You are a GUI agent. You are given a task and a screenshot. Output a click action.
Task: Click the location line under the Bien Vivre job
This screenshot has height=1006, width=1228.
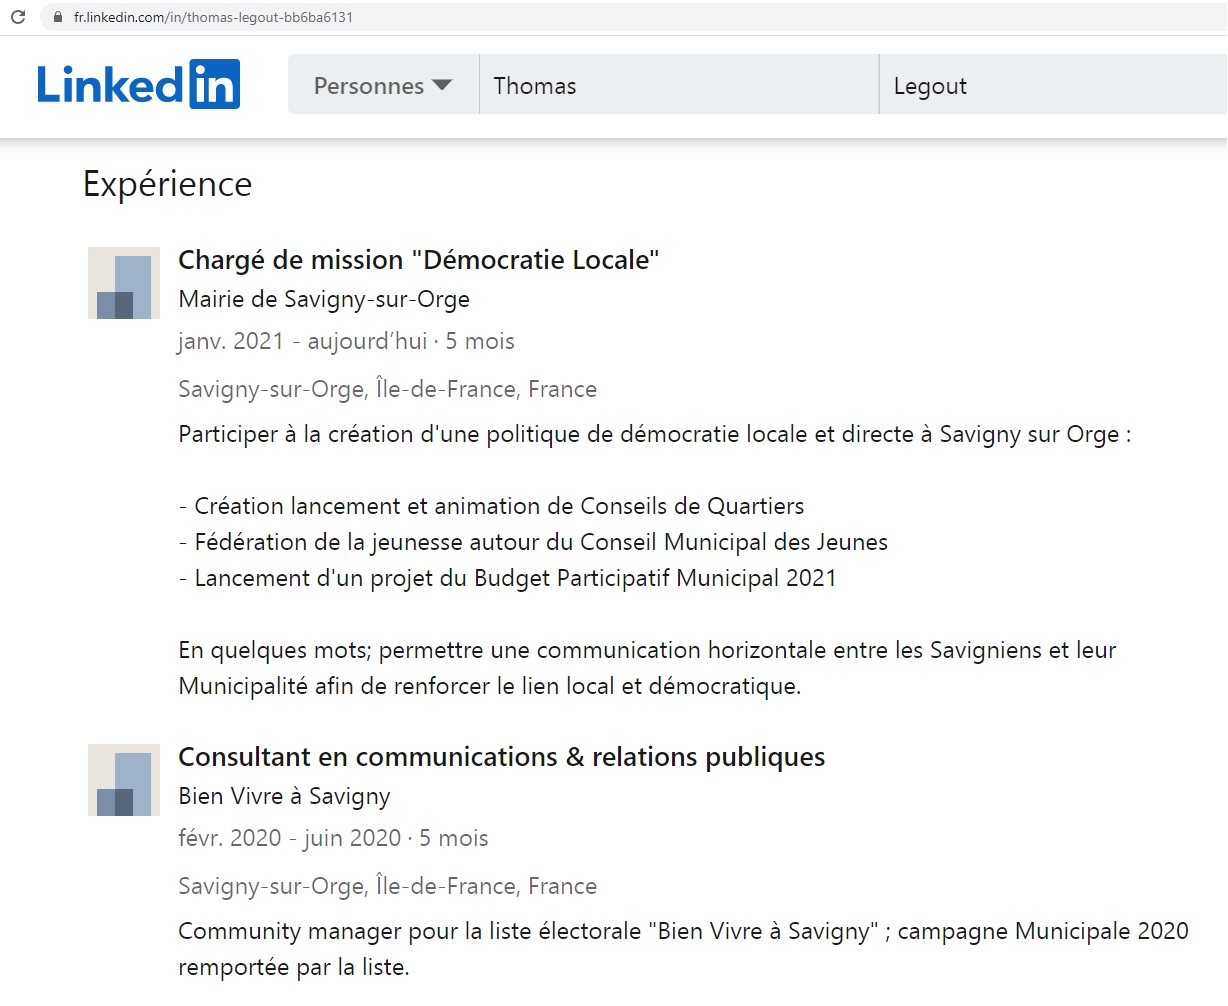[387, 886]
